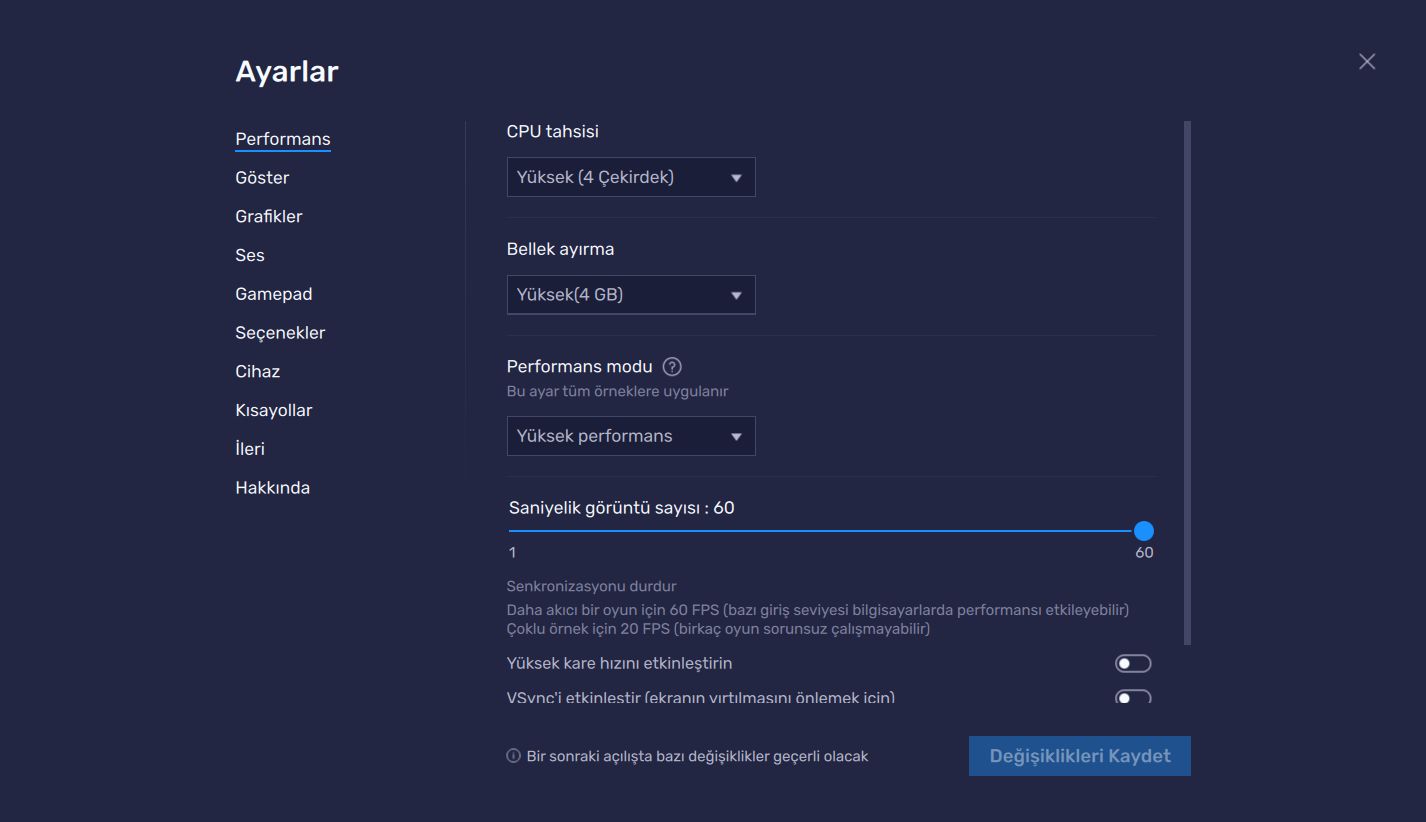
Task: Open the Gamepad settings tab
Action: point(274,294)
